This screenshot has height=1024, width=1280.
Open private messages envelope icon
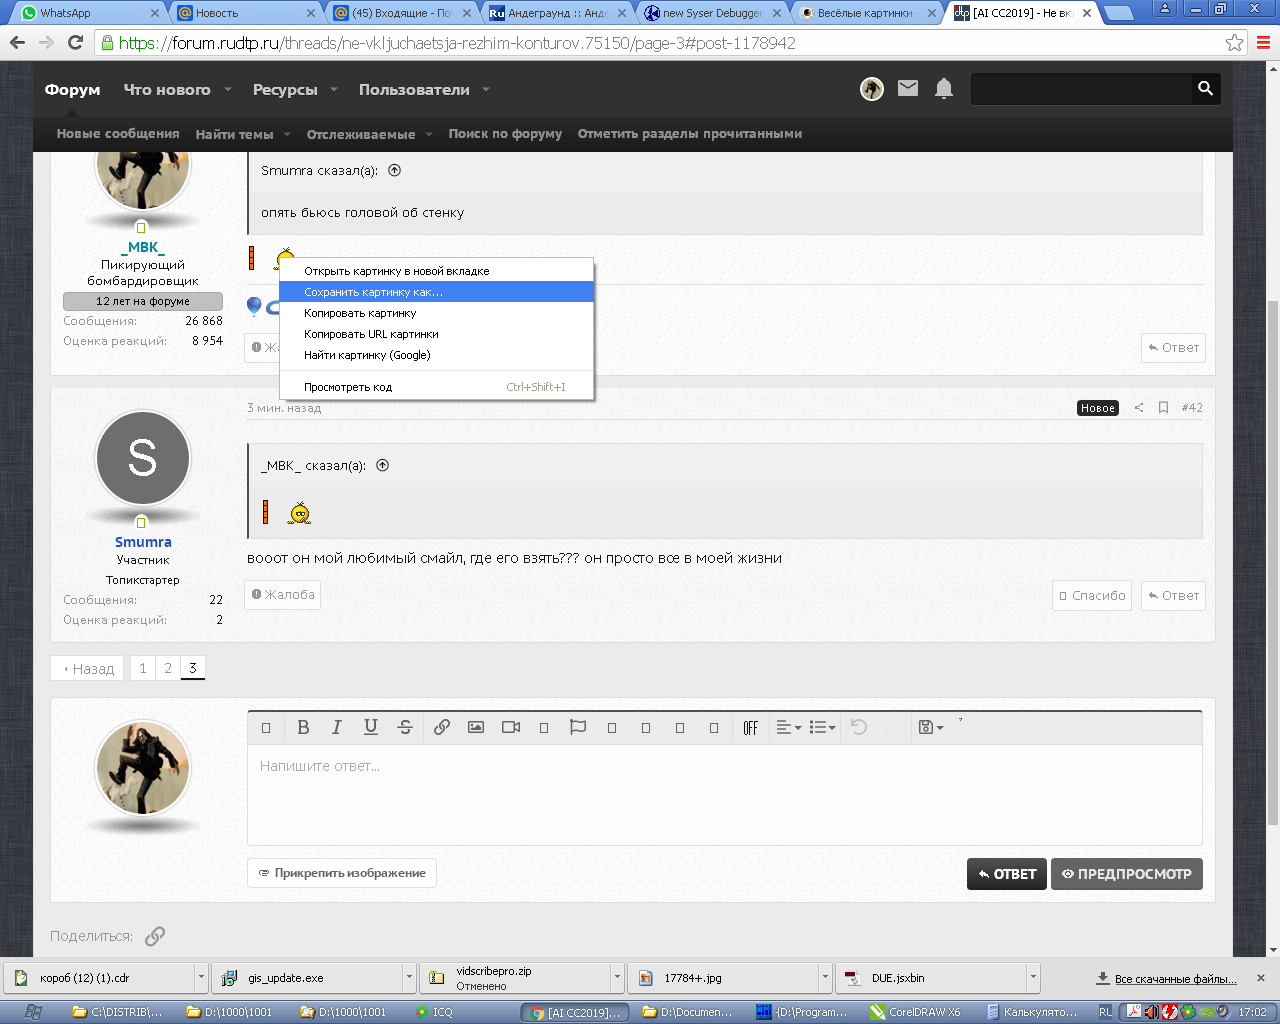pos(908,88)
